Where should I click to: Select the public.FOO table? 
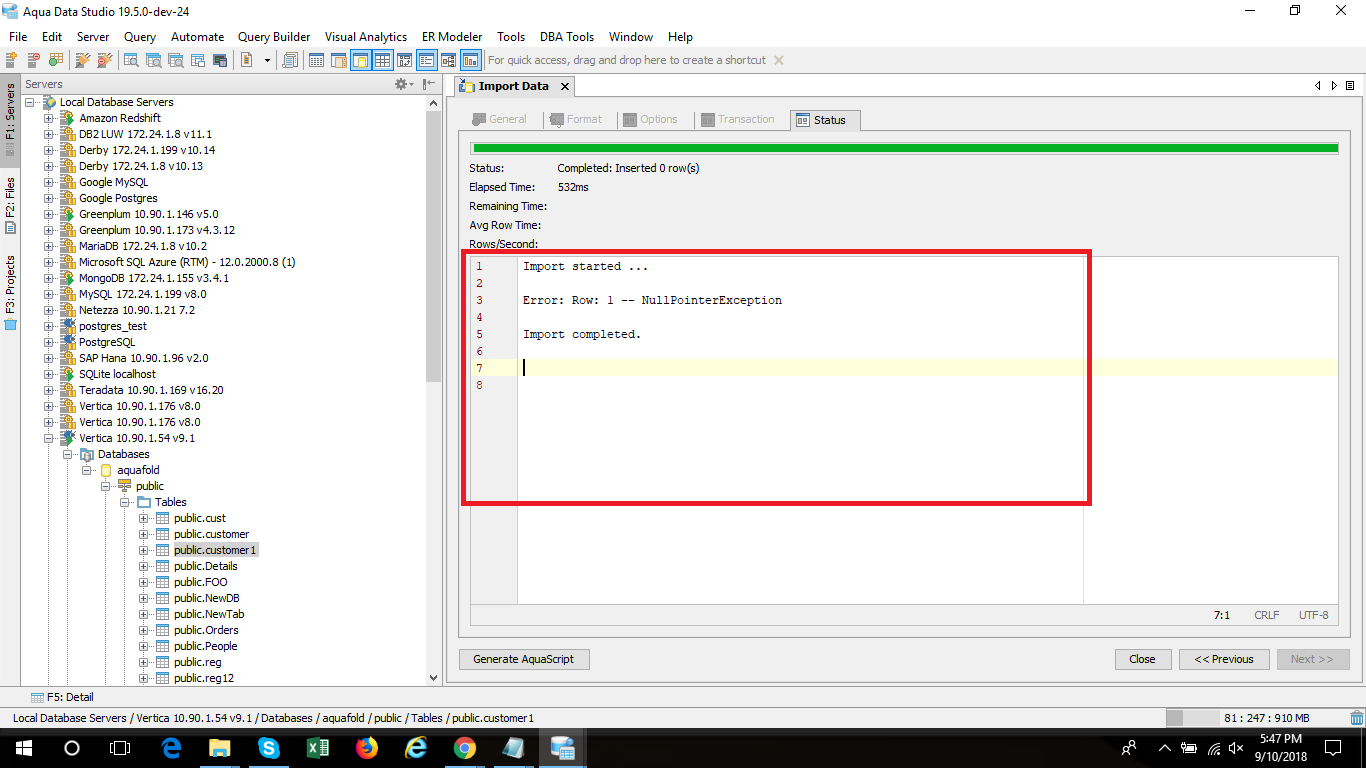pyautogui.click(x=200, y=582)
